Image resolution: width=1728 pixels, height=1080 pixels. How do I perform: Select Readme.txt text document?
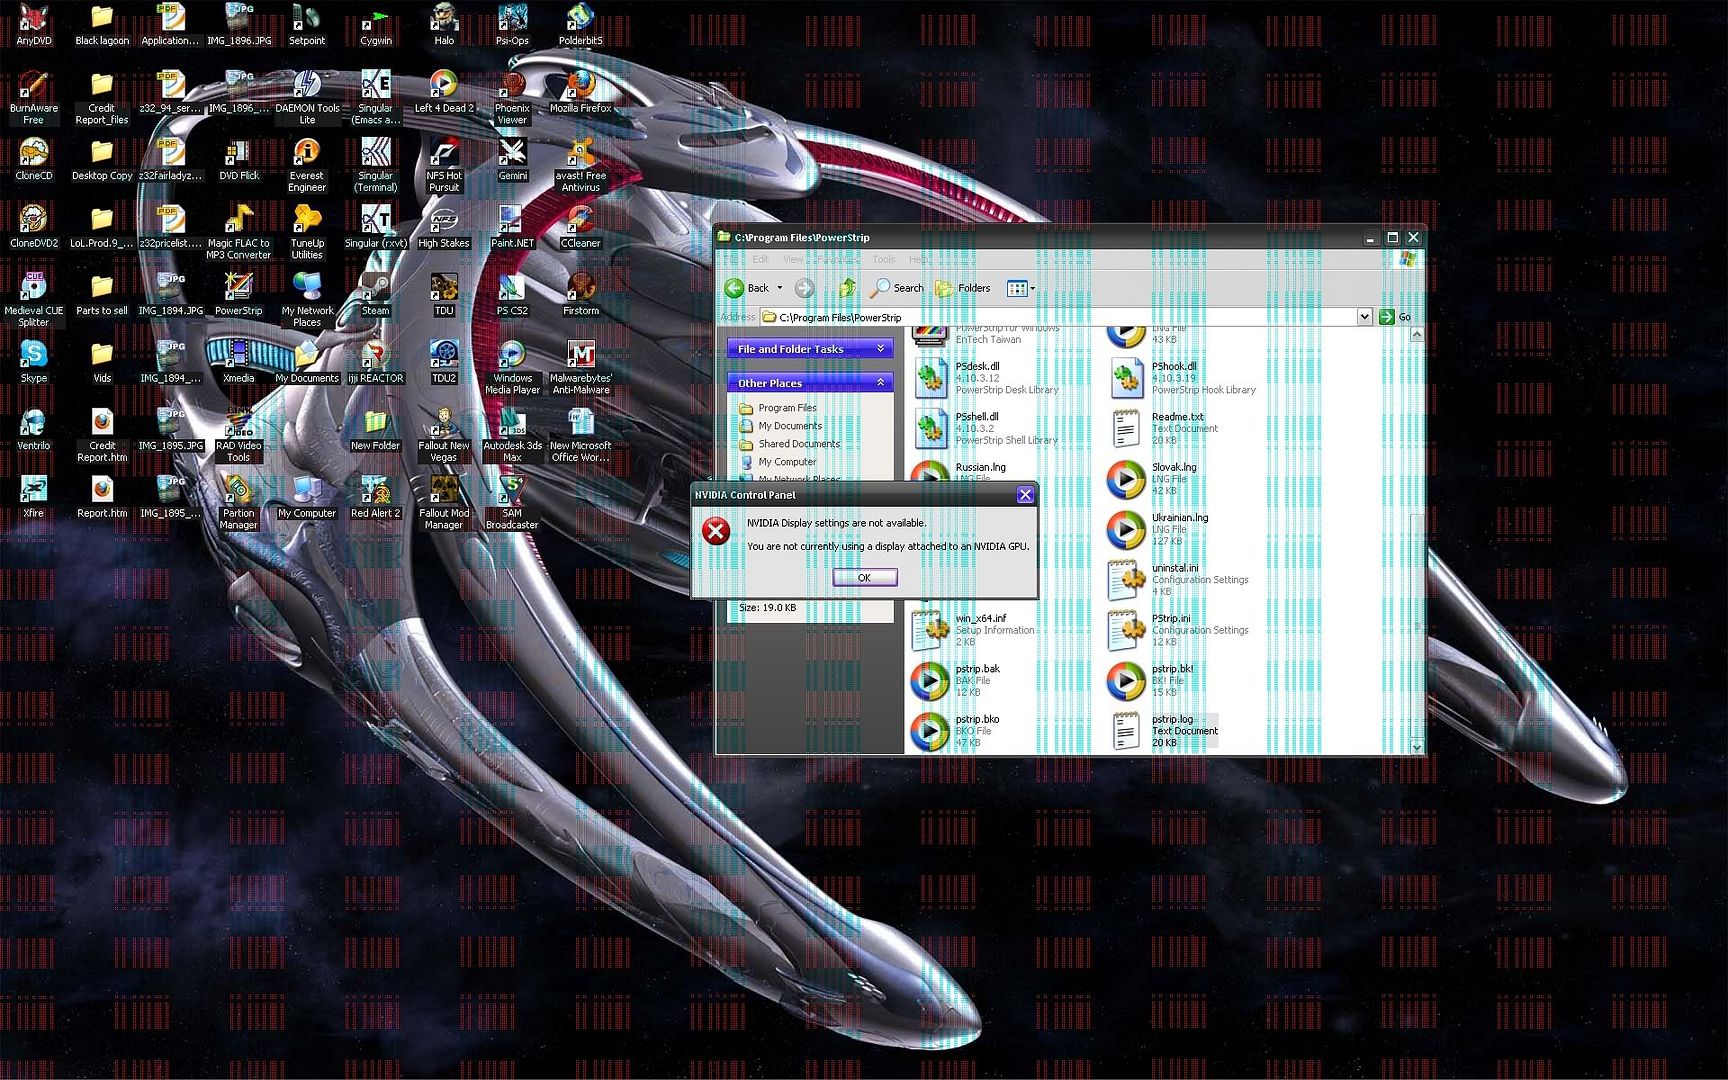(1164, 428)
